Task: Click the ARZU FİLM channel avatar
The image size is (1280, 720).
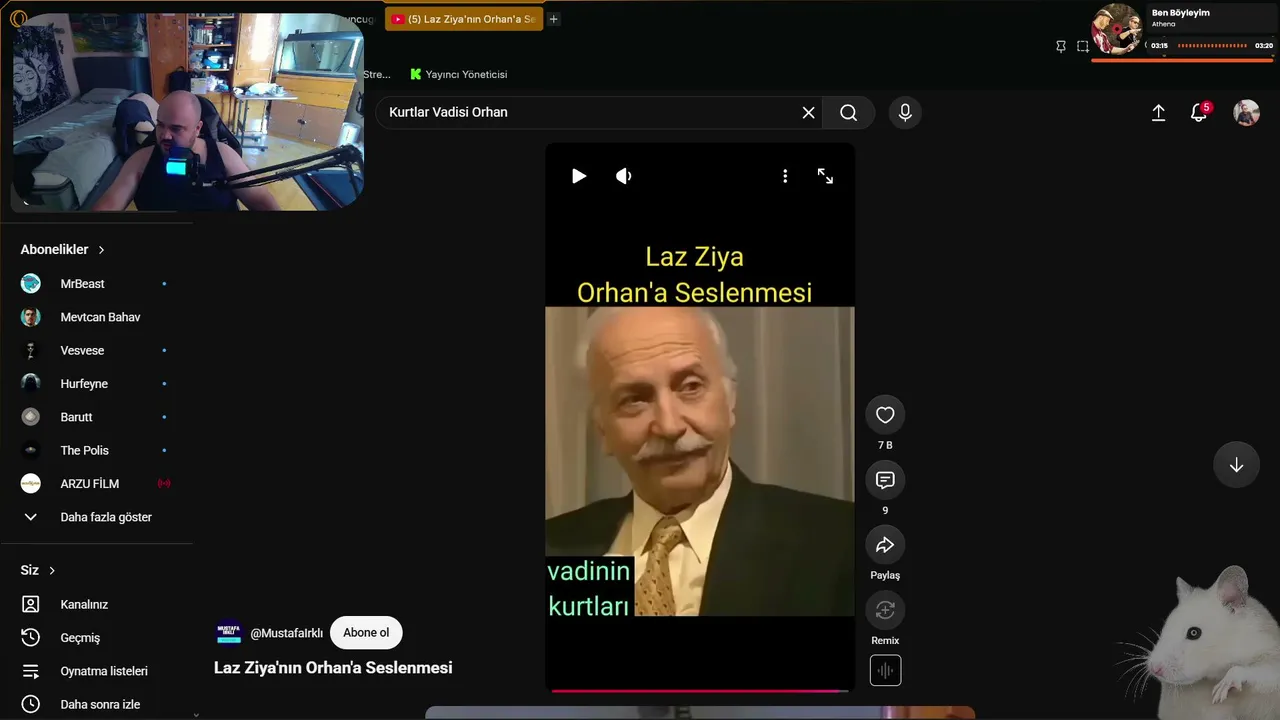Action: point(31,484)
